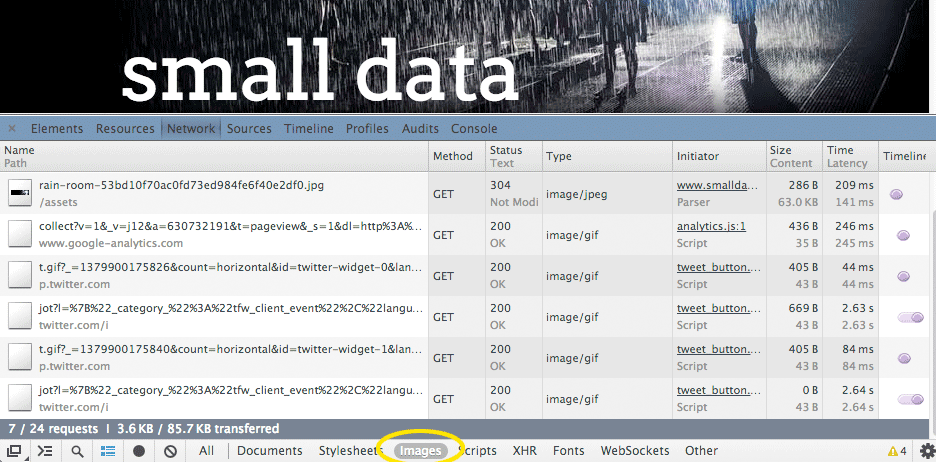Open the www.smallda... initiator link
The image size is (936, 462).
(720, 186)
